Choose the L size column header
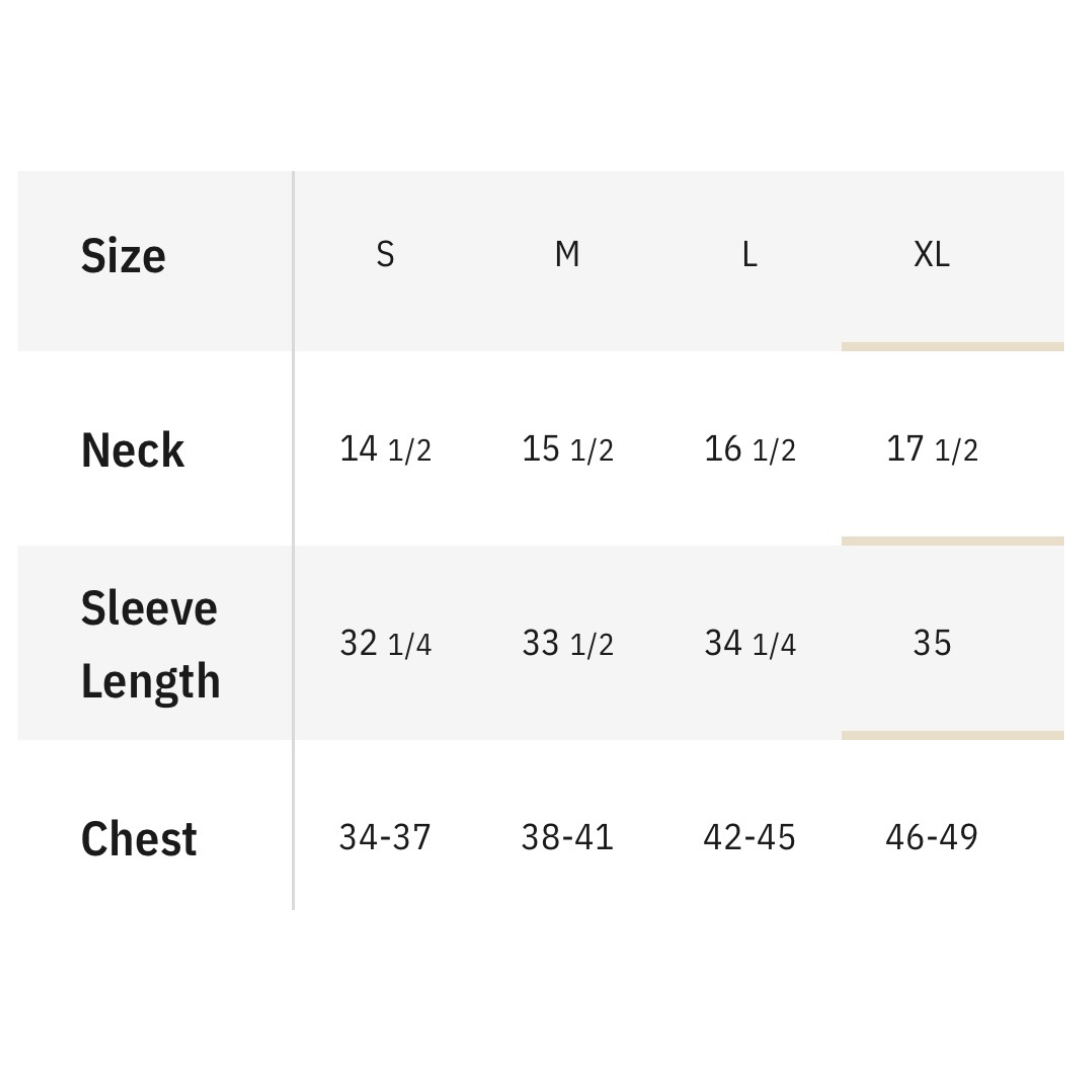 click(749, 255)
